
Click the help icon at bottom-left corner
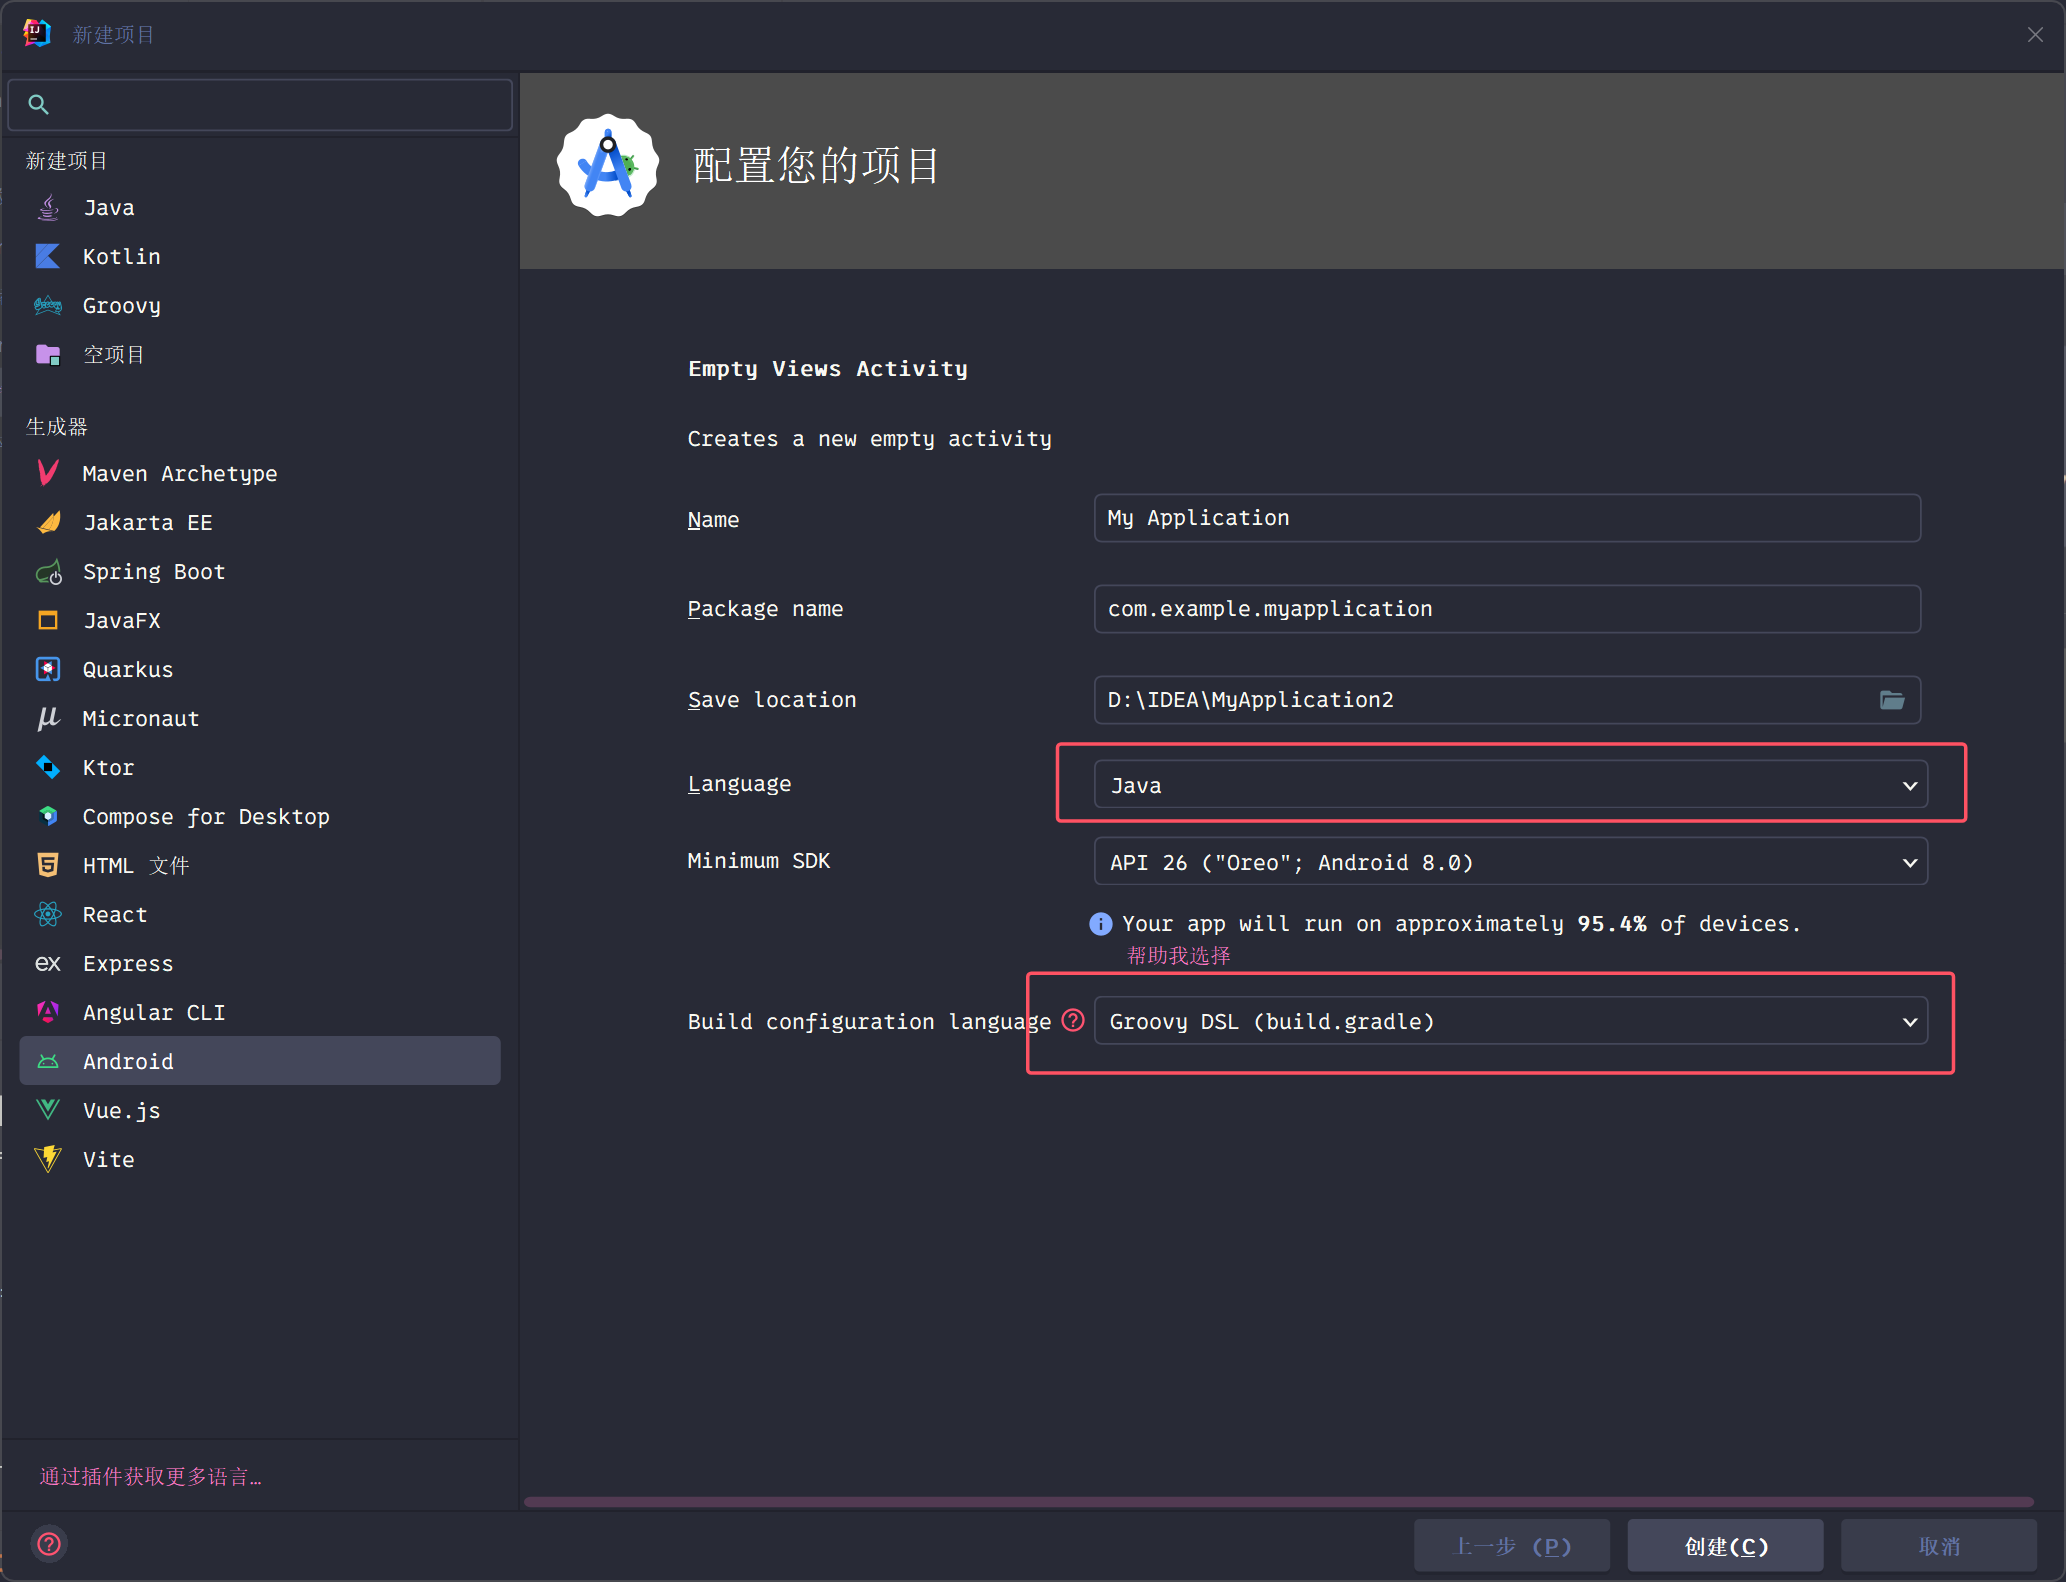click(49, 1544)
